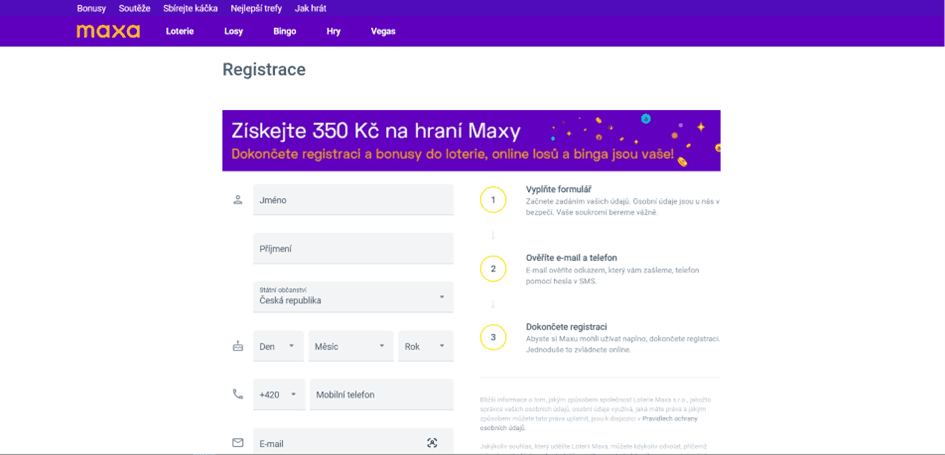Viewport: 945px width, 455px height.
Task: Open the Bonusy top menu item
Action: (91, 8)
